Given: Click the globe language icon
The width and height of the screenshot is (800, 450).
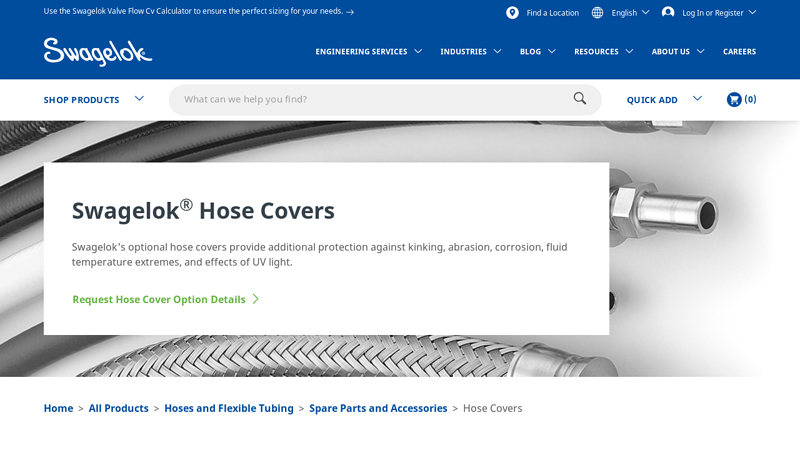Looking at the screenshot, I should 597,13.
